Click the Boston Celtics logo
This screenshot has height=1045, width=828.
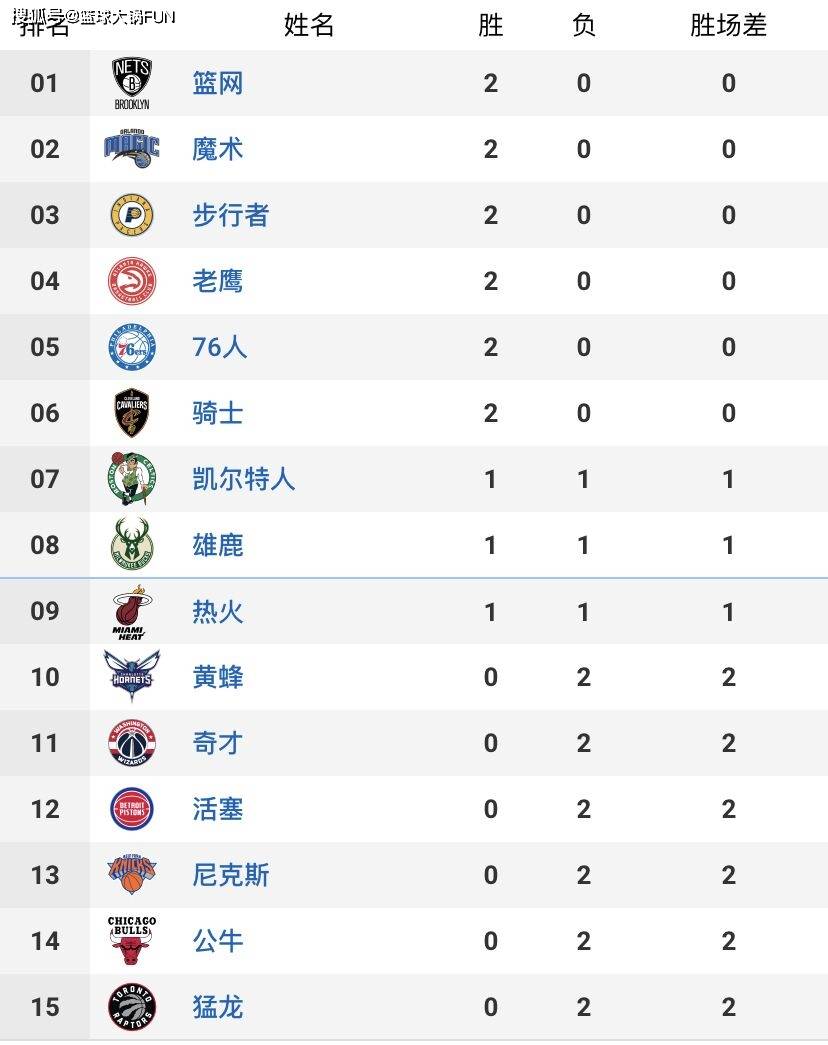point(132,479)
